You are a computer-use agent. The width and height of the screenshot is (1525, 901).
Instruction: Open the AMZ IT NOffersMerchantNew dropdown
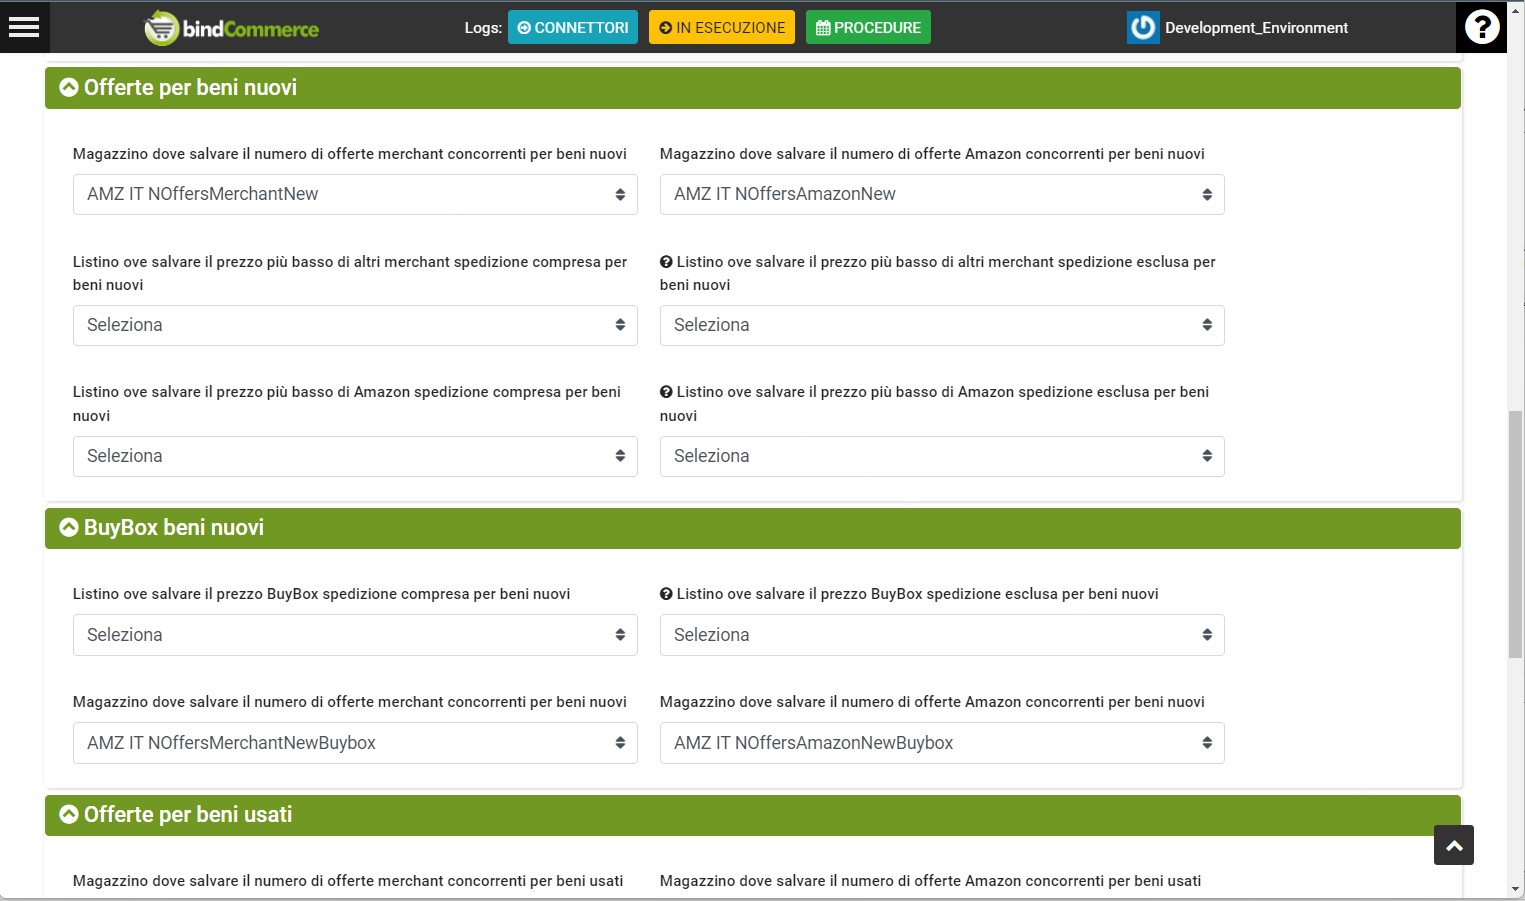point(355,194)
